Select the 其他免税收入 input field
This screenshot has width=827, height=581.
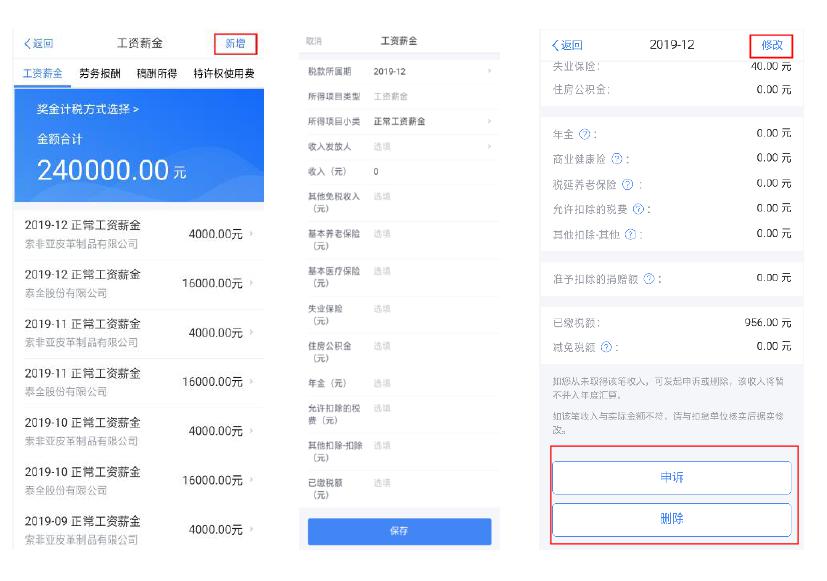click(399, 202)
